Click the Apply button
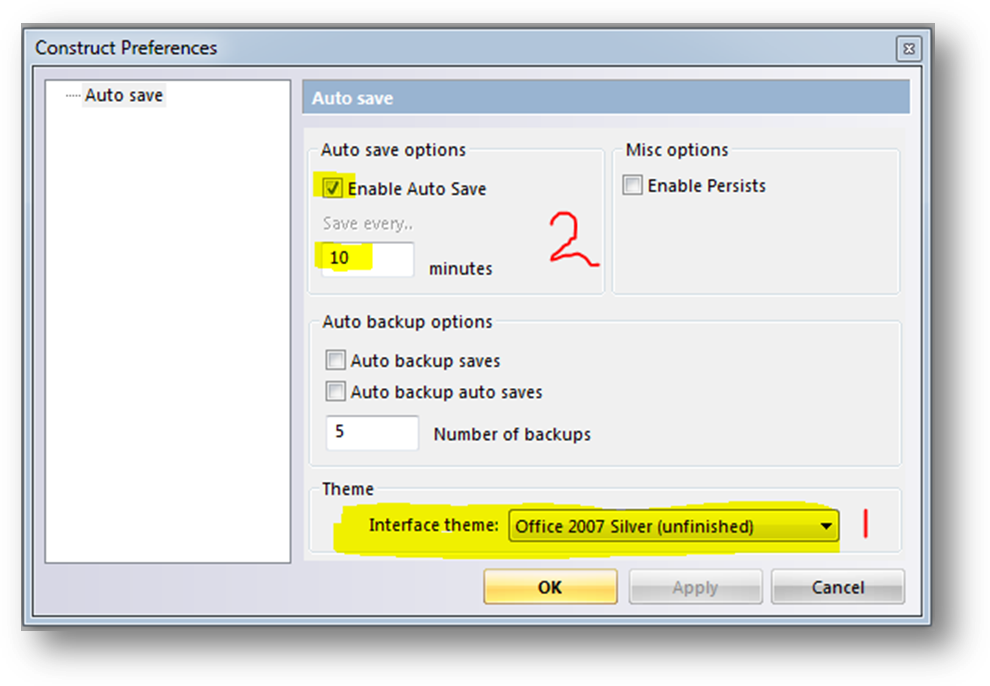Image resolution: width=990 pixels, height=686 pixels. pos(695,587)
